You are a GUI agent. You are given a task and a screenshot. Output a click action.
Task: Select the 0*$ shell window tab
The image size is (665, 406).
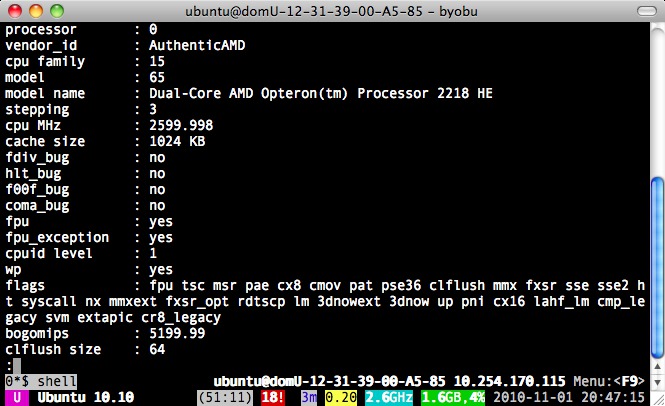pyautogui.click(x=35, y=381)
